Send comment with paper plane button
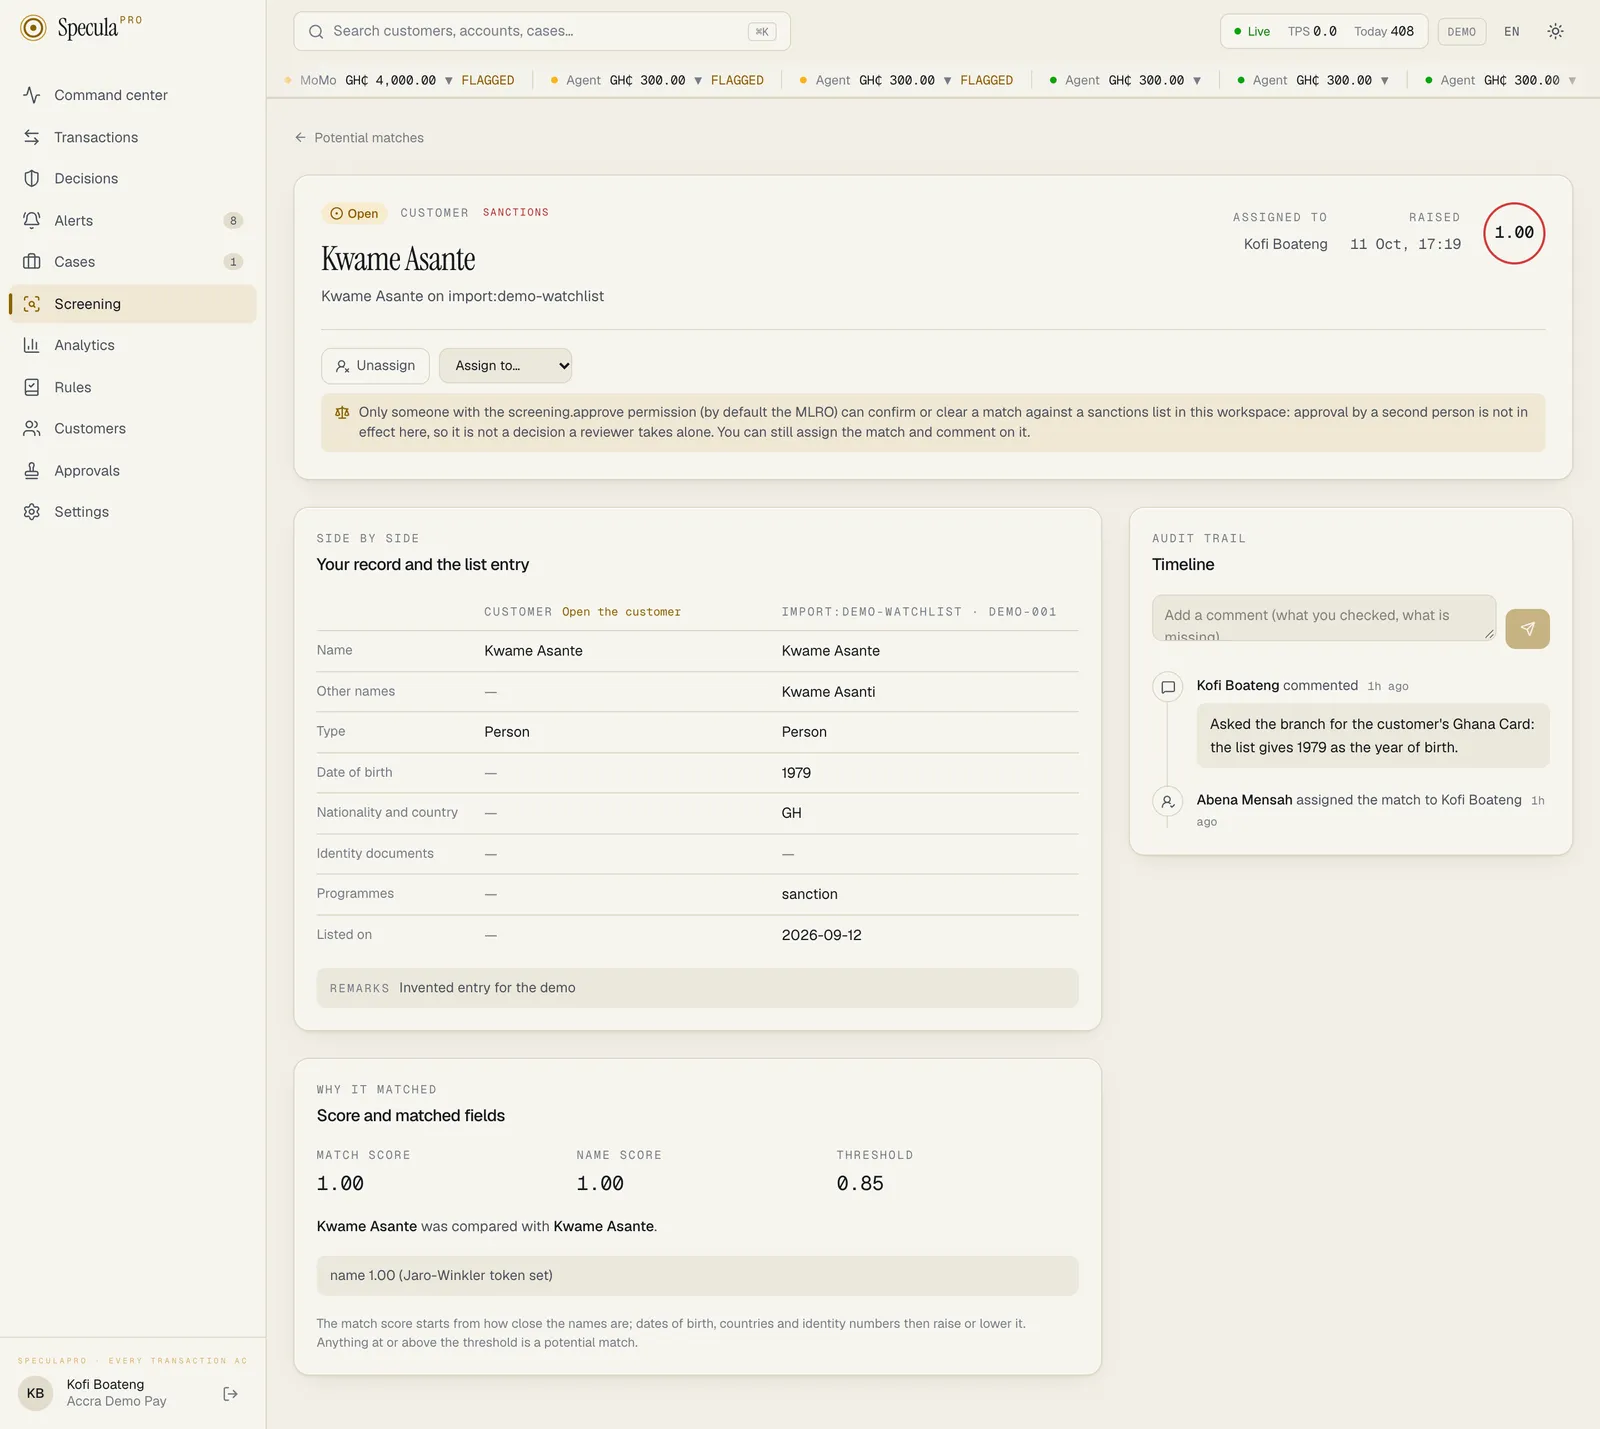This screenshot has height=1429, width=1600. coord(1527,629)
